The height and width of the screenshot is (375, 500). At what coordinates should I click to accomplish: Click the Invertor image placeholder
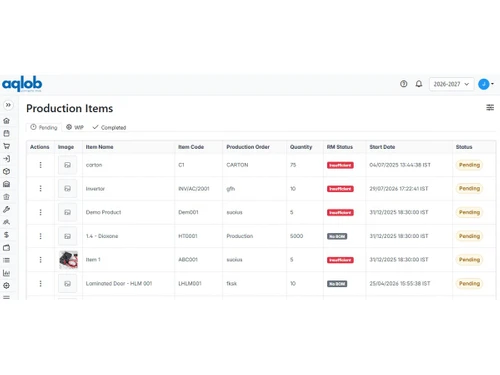[67, 189]
